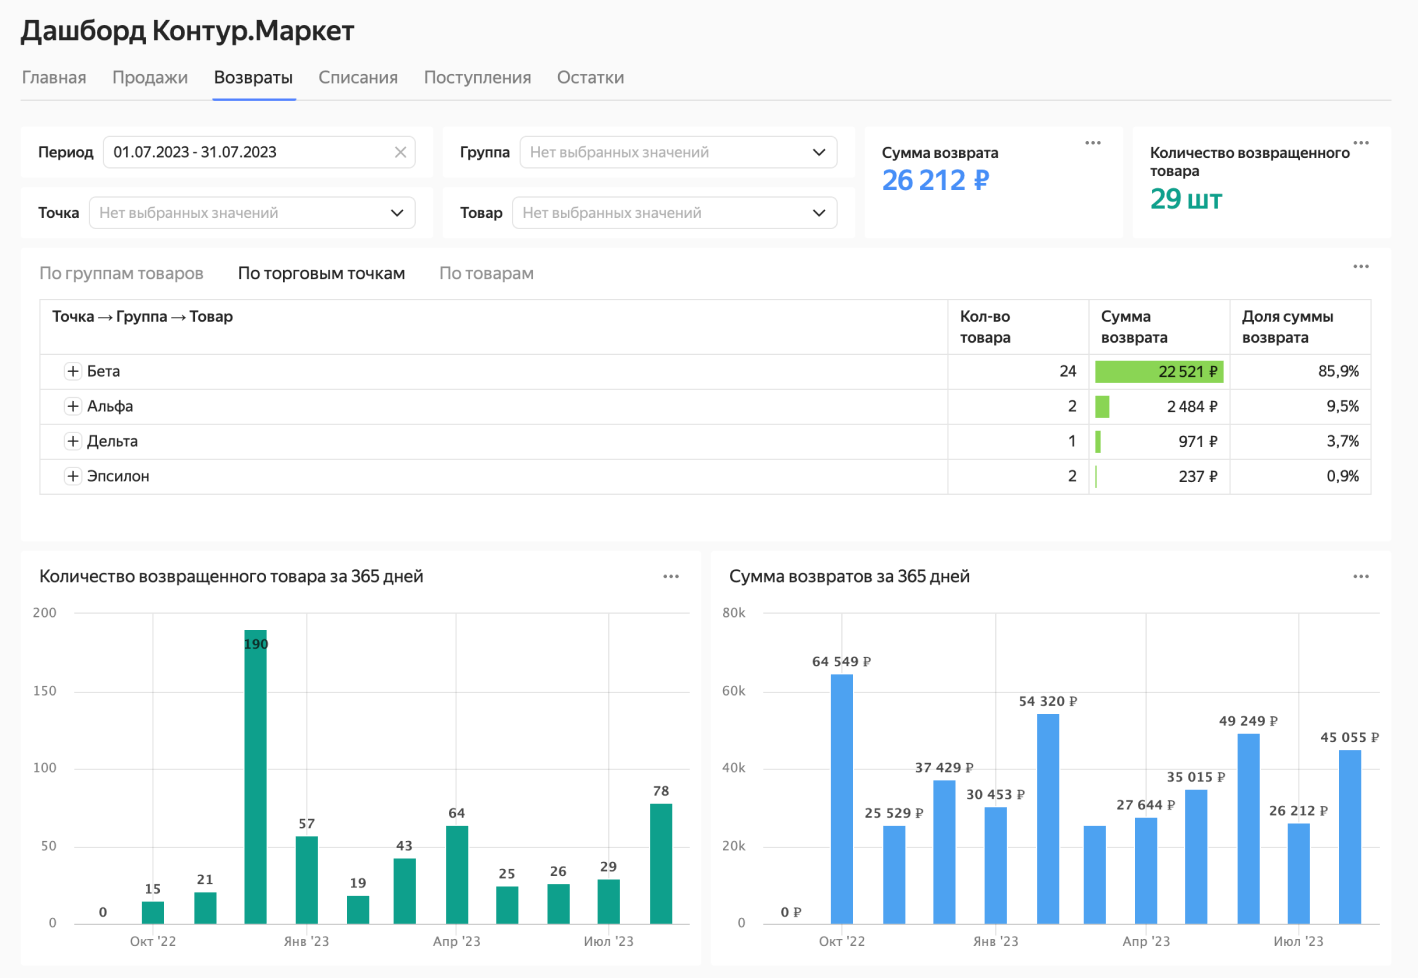The image size is (1418, 978).
Task: Open the ellipsis menu on Сумма возврата card
Action: click(x=1093, y=143)
